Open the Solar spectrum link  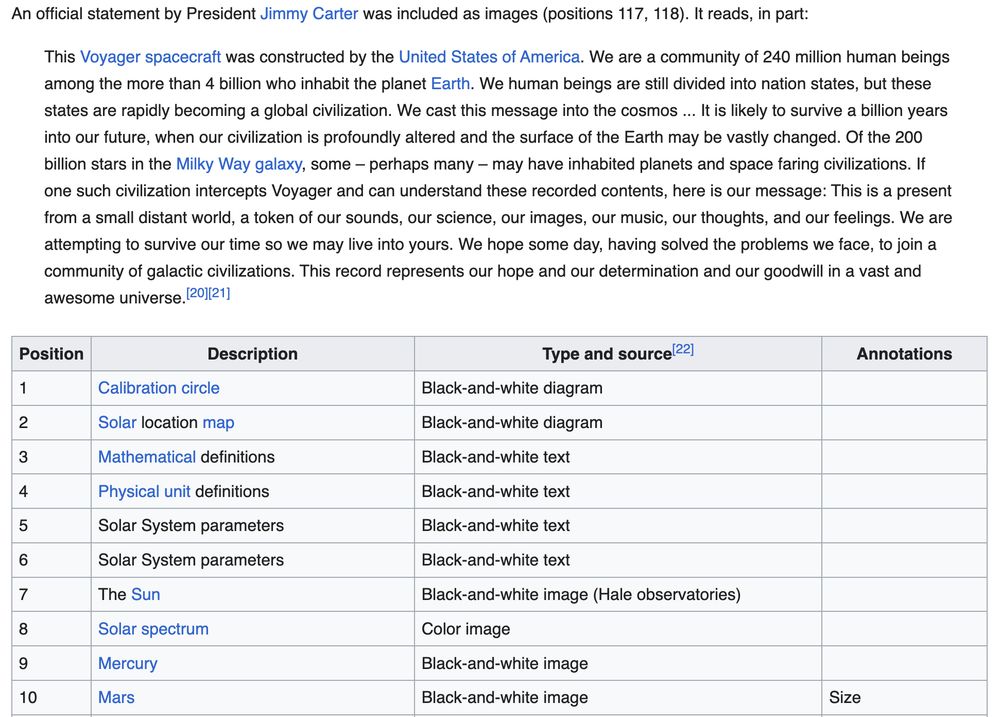click(x=153, y=629)
